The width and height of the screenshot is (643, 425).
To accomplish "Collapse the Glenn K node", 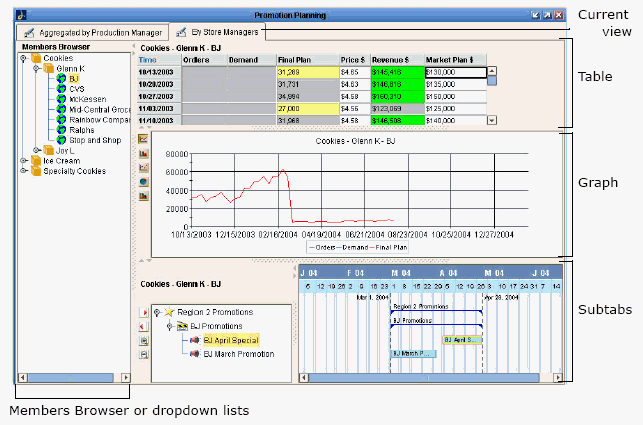I will [x=36, y=69].
